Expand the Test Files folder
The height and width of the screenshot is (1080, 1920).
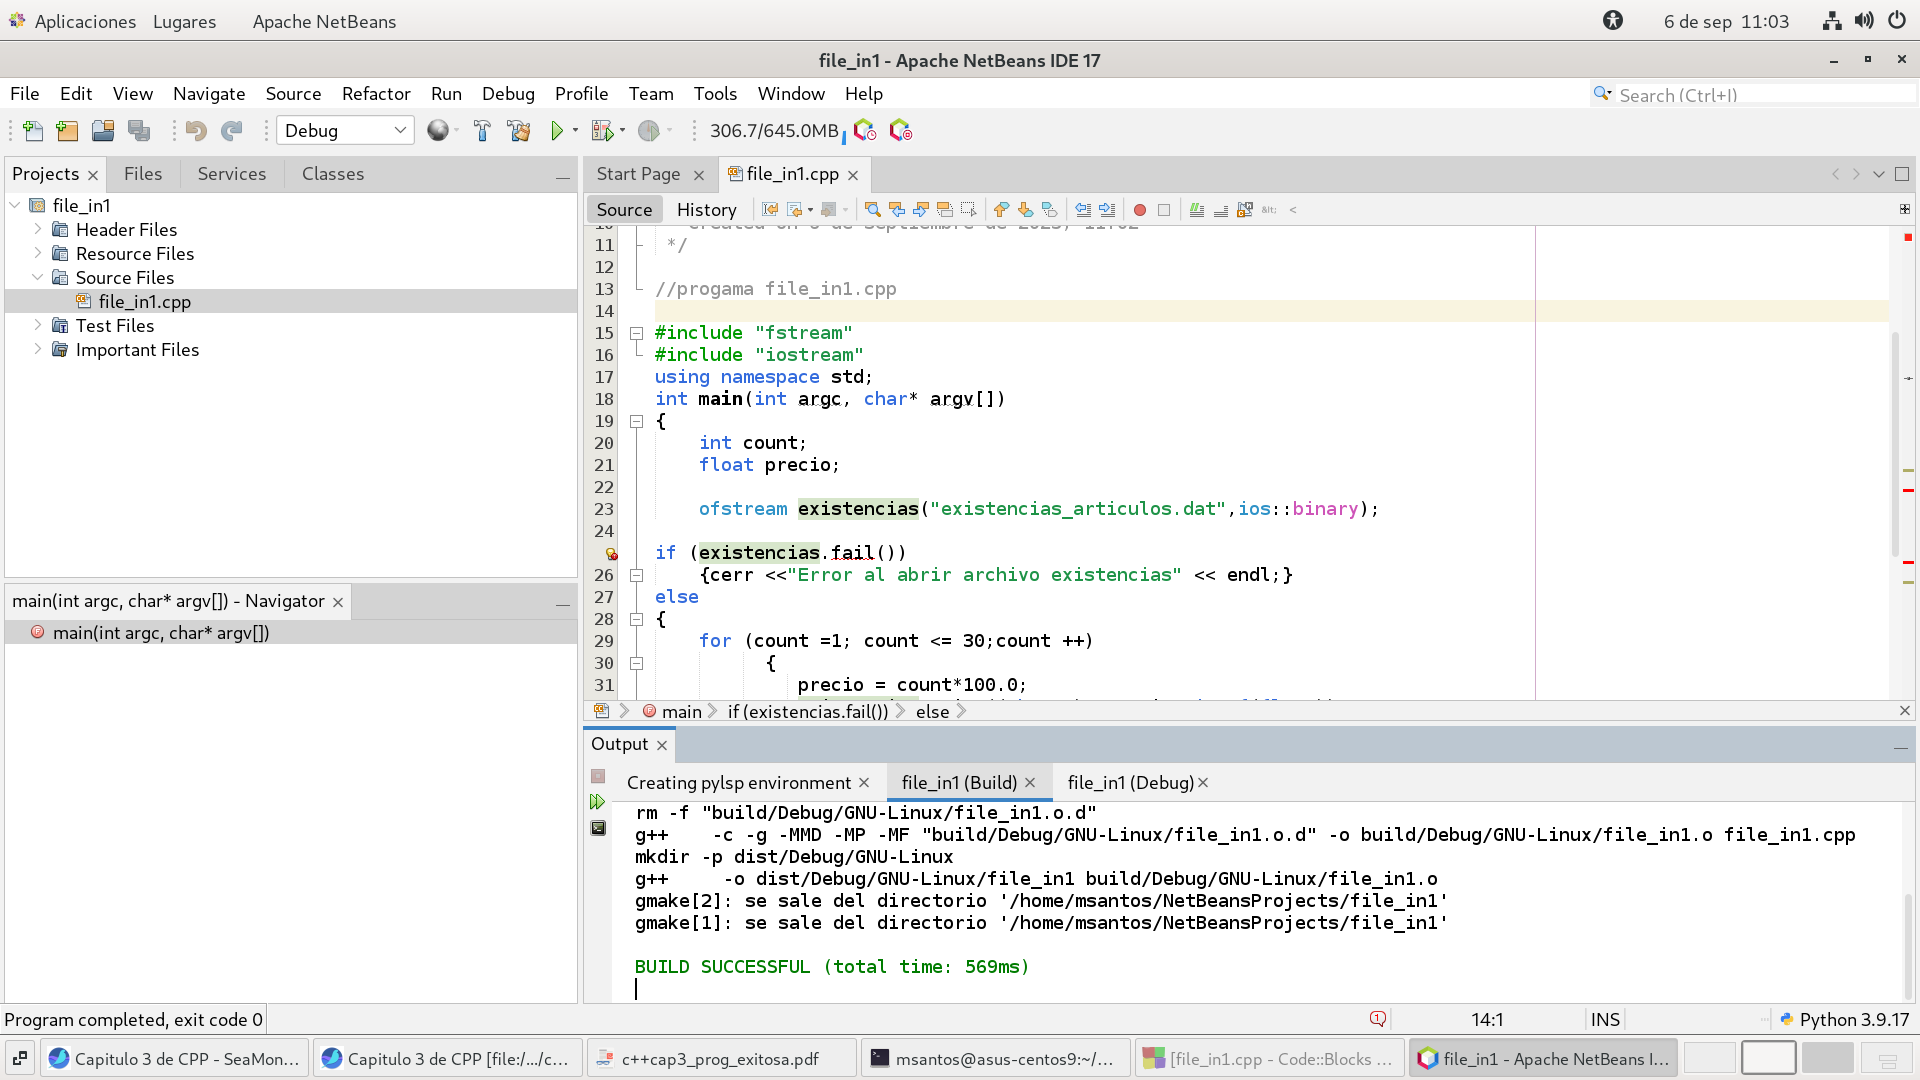tap(38, 325)
